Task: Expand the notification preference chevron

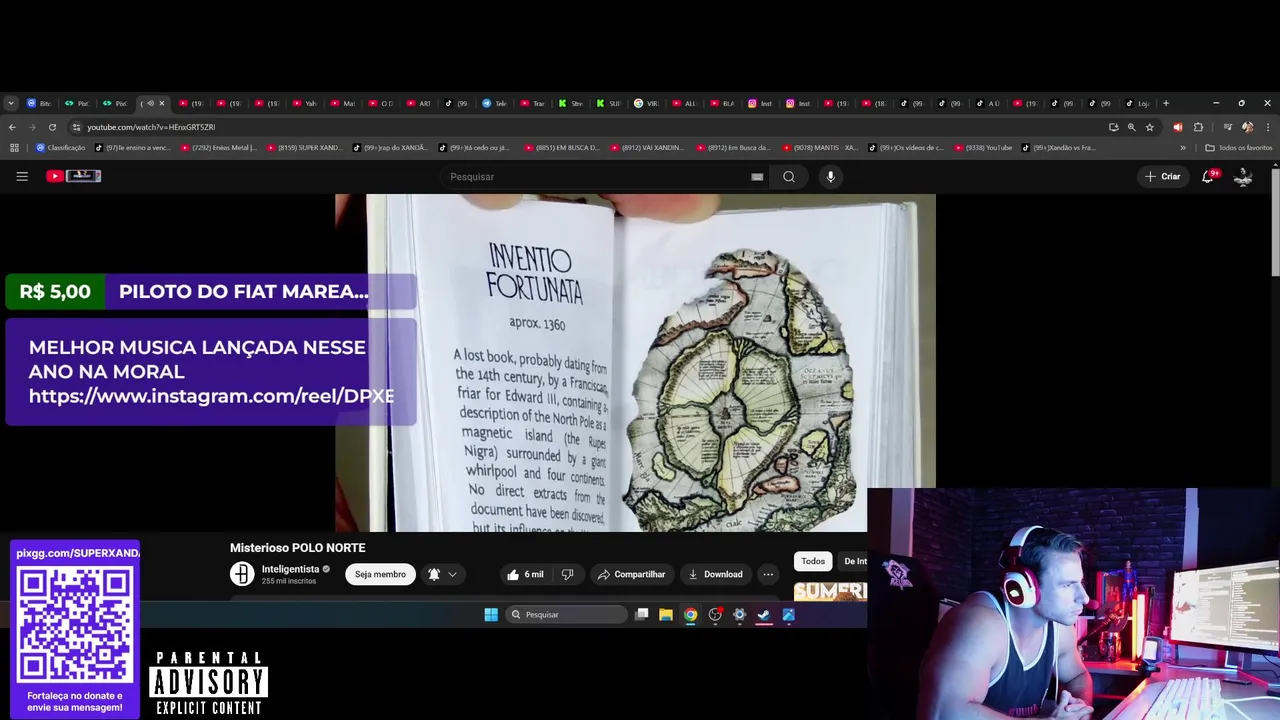Action: [452, 574]
